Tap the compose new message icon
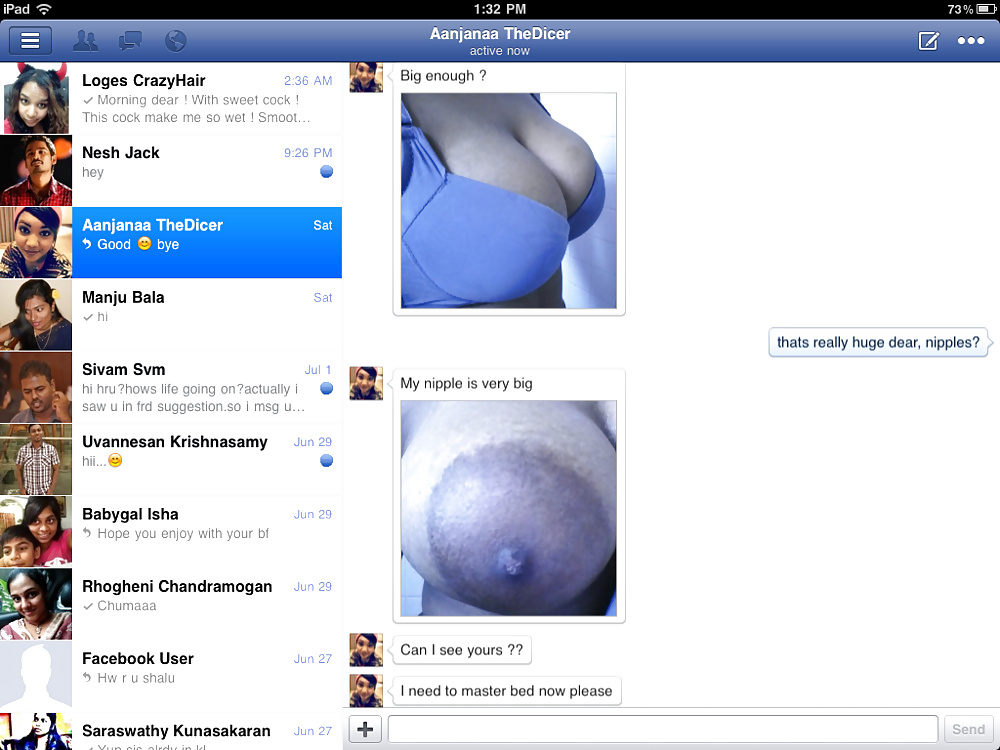The height and width of the screenshot is (750, 1000). (x=928, y=41)
